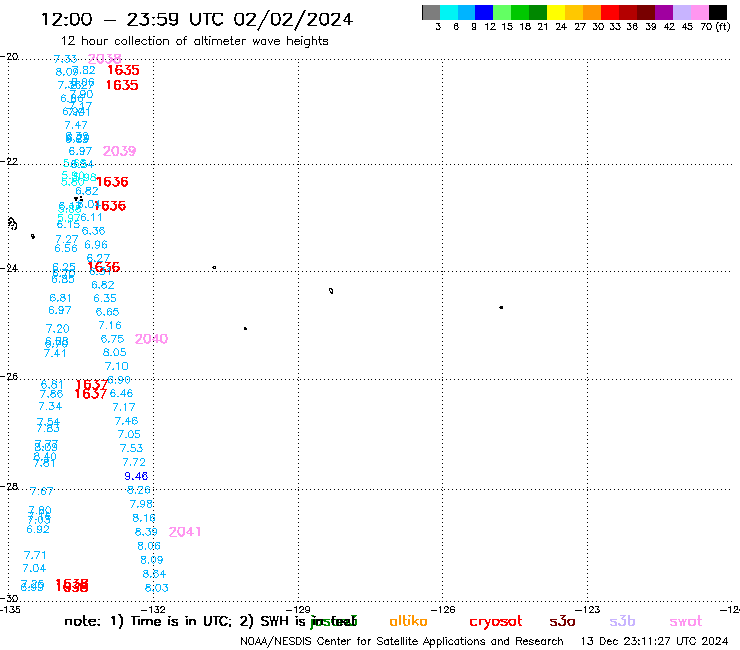Click the dark blue 12 ft legend swatch
The image size is (740, 650).
click(x=484, y=12)
